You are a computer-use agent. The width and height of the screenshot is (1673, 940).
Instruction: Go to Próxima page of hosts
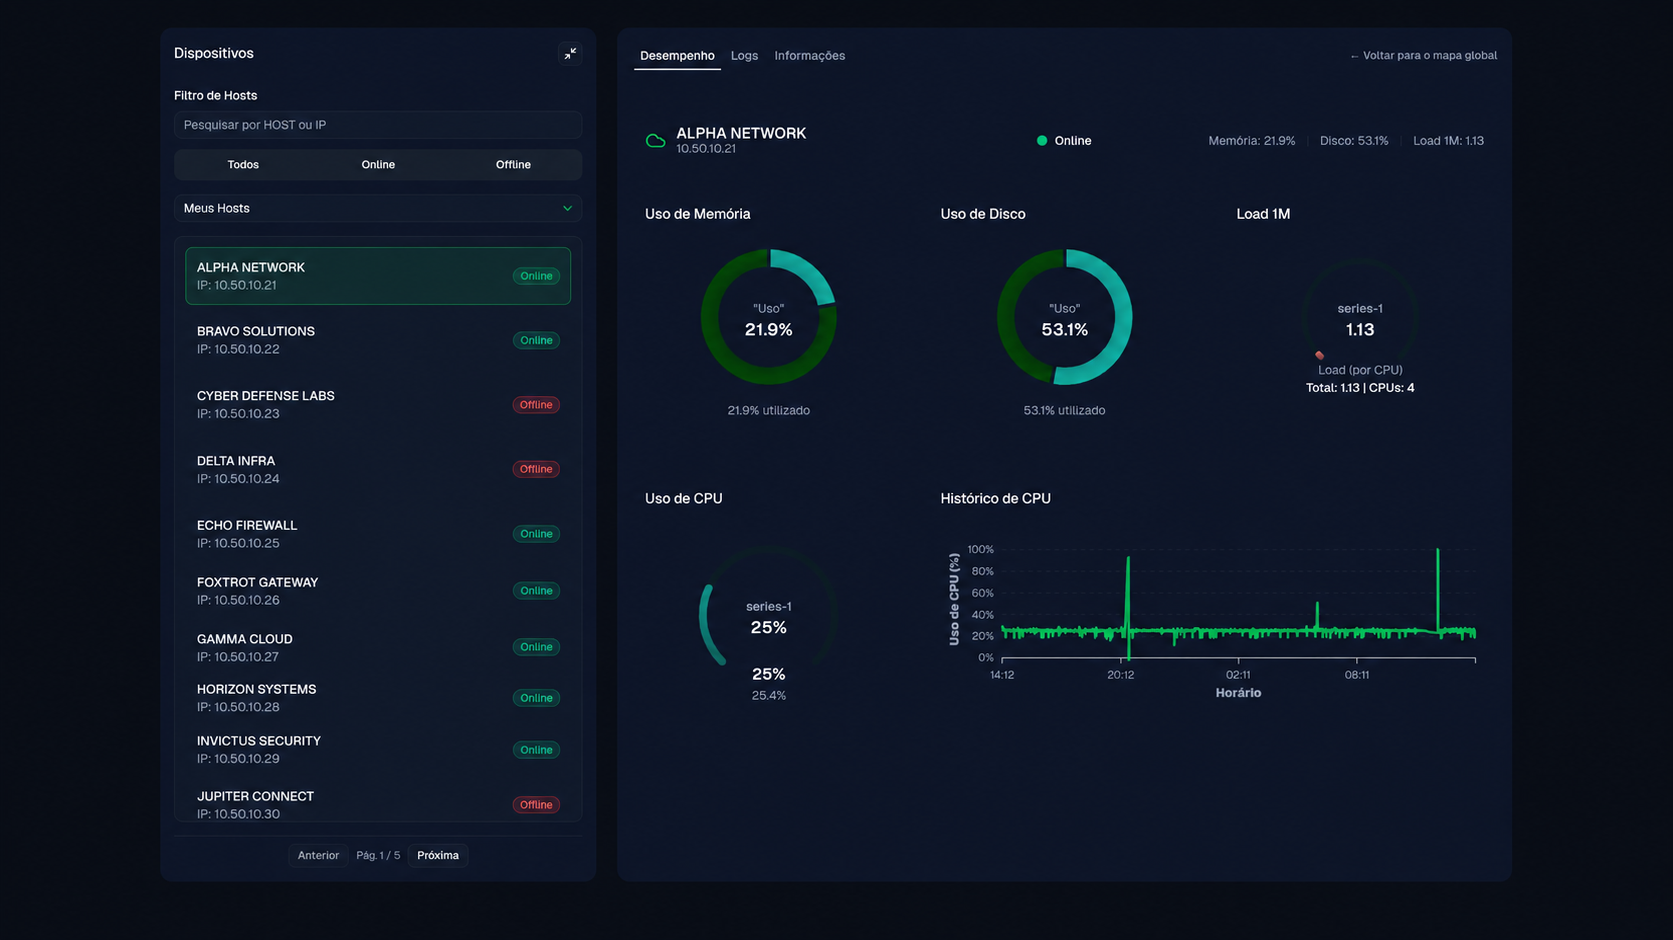[x=438, y=855]
